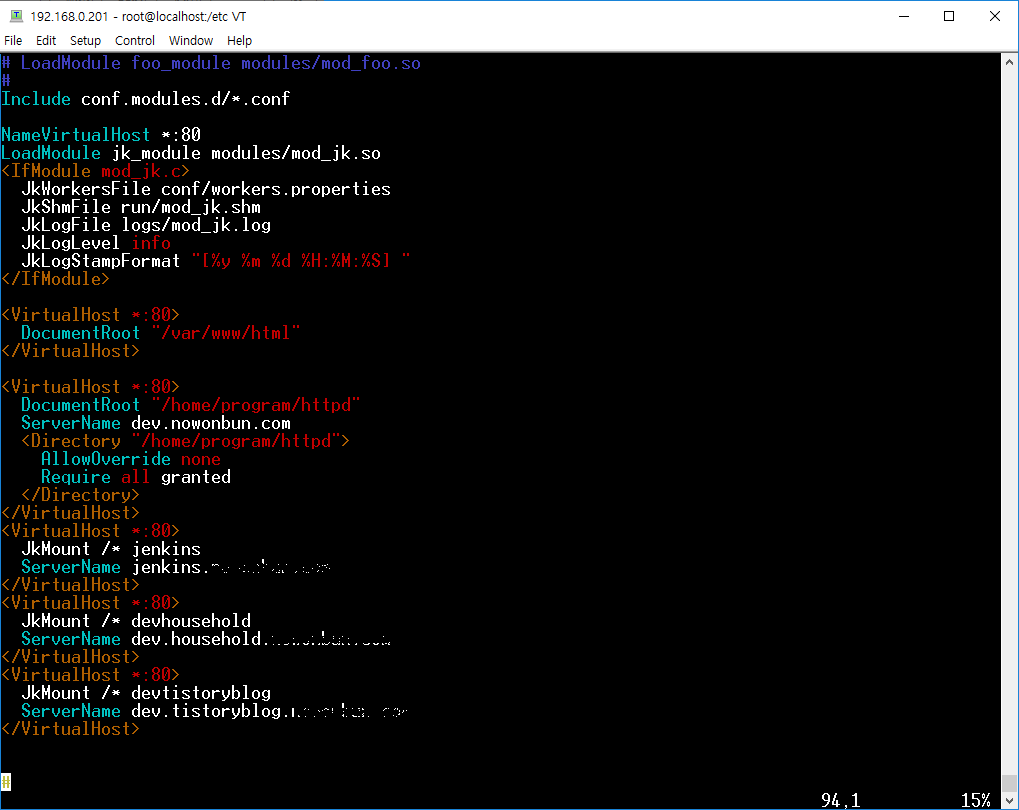Click 'jenkins' in the JkMount line
Image resolution: width=1019 pixels, height=810 pixels.
(x=166, y=549)
